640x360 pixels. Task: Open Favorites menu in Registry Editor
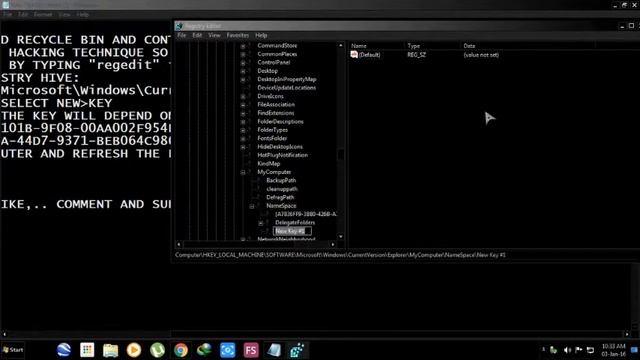click(238, 36)
